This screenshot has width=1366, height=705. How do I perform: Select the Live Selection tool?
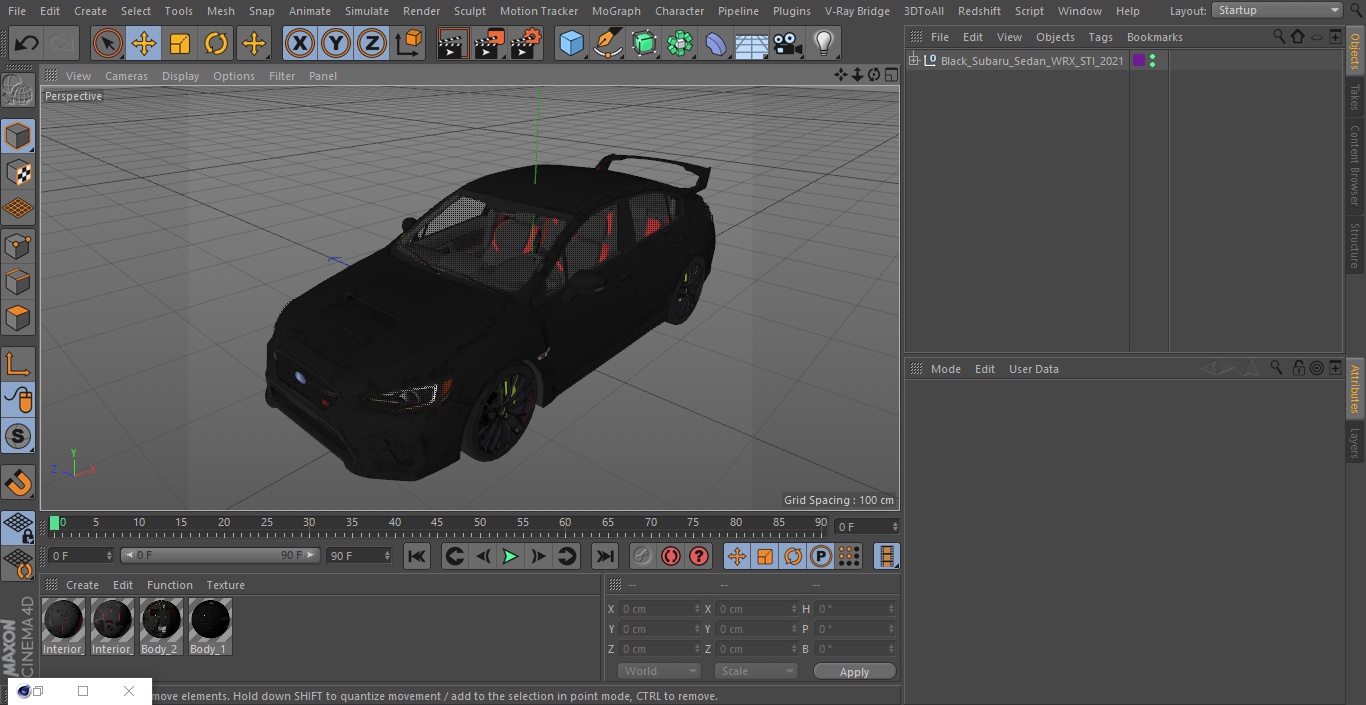click(x=107, y=43)
